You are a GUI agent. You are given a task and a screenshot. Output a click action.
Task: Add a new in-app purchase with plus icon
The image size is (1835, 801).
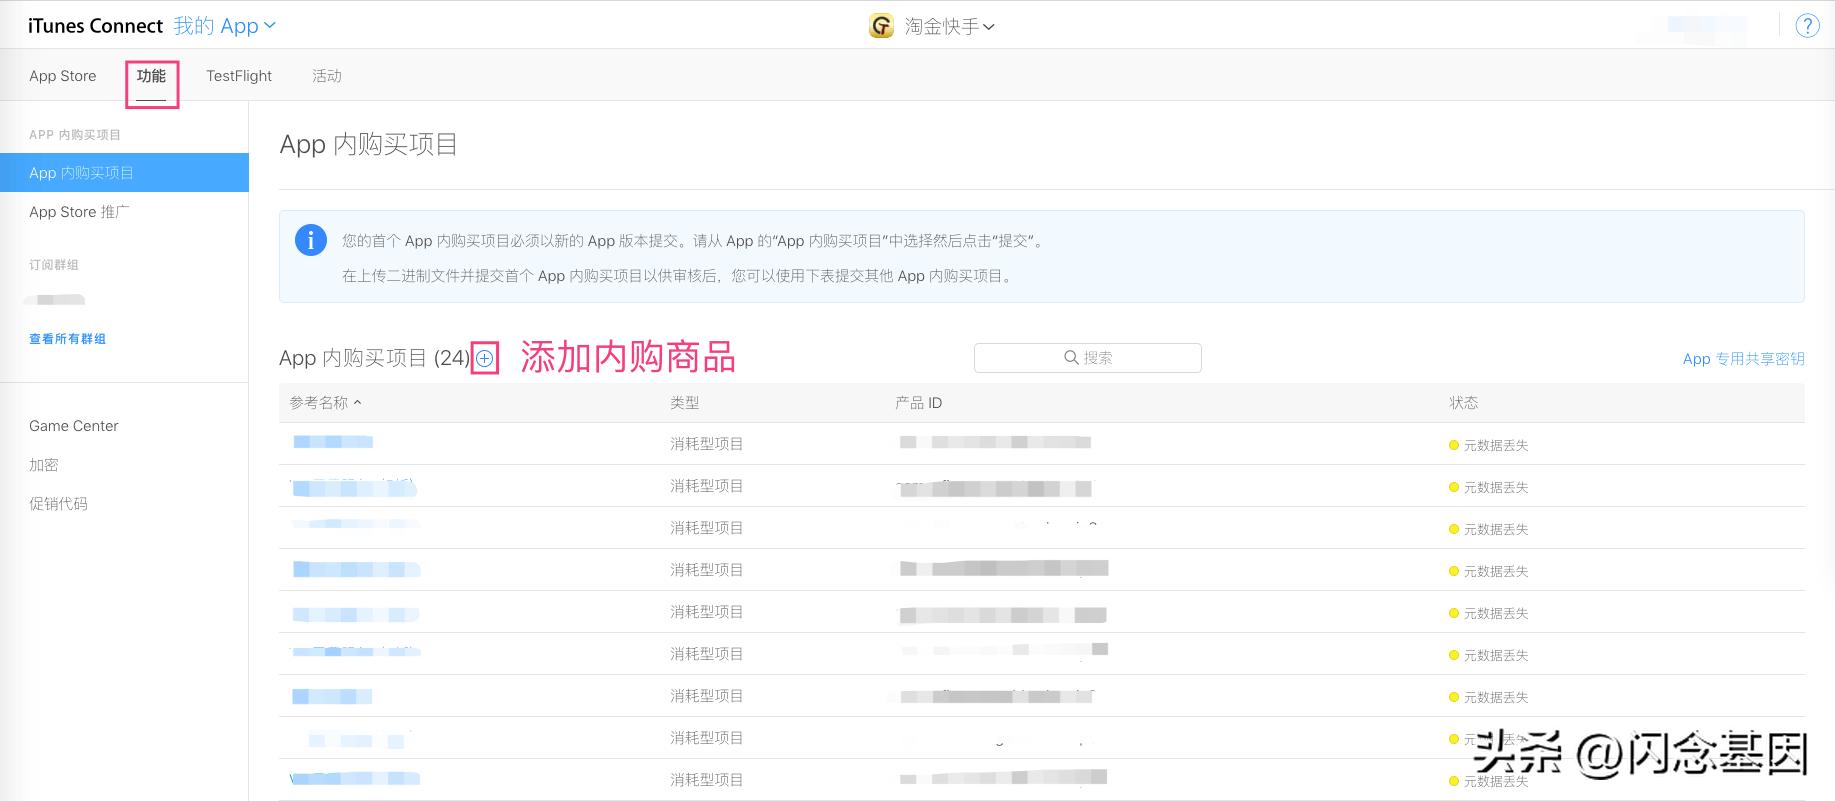(x=485, y=358)
